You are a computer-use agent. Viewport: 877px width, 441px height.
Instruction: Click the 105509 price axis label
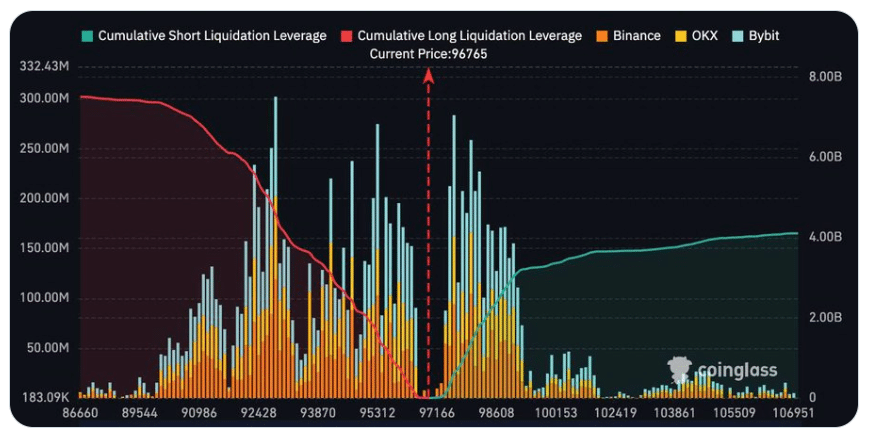[x=734, y=414]
